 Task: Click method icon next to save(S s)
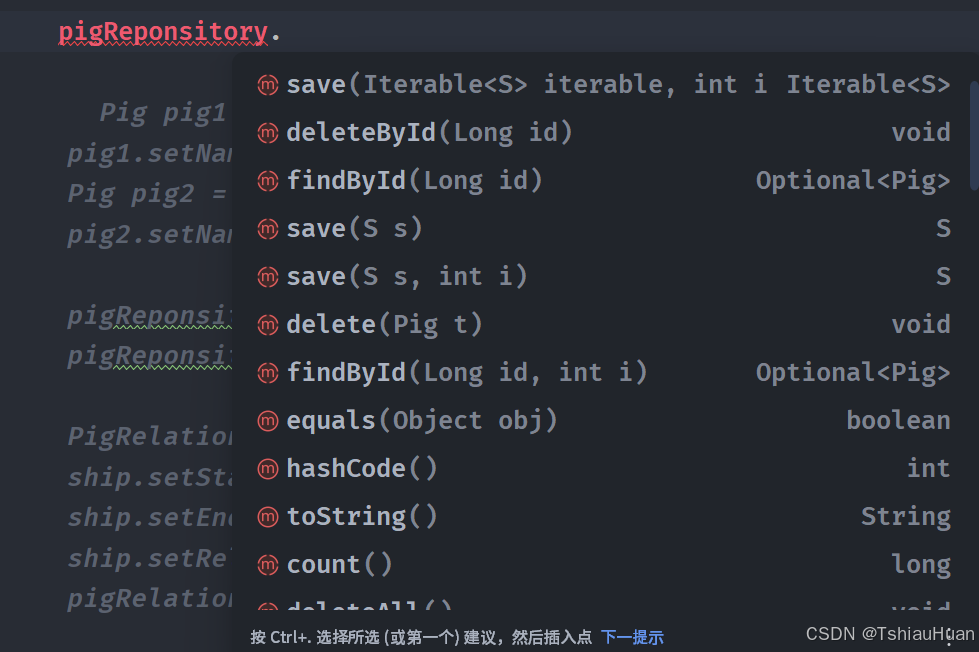(268, 229)
